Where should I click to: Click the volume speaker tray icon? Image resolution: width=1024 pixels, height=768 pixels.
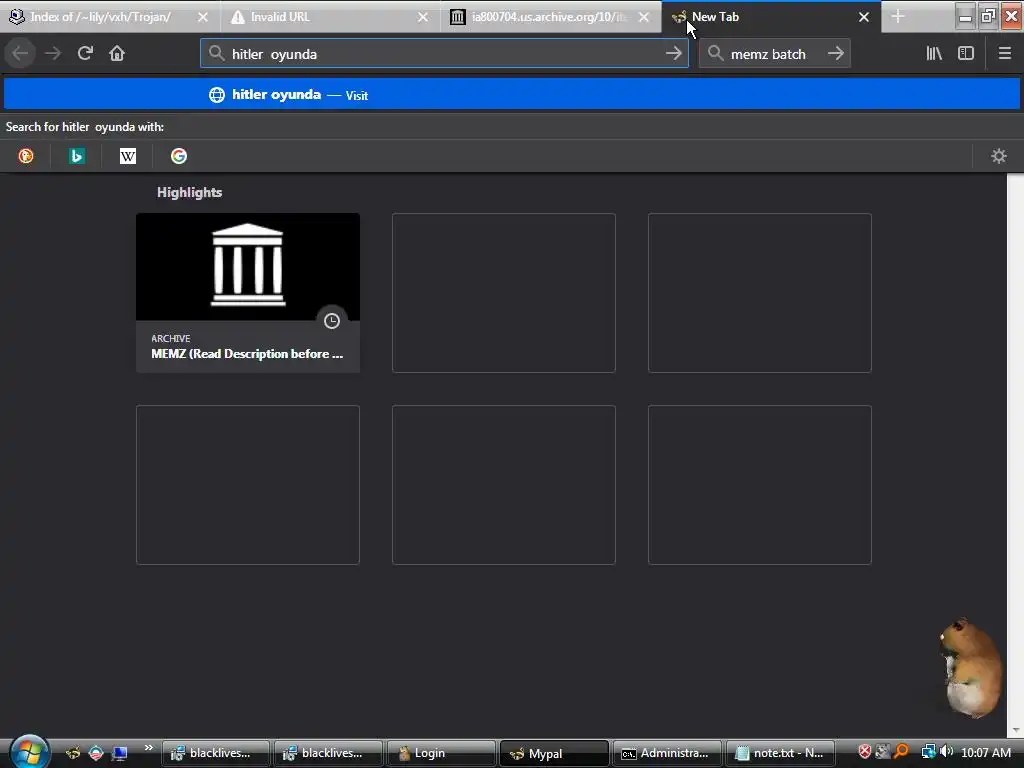pos(946,752)
